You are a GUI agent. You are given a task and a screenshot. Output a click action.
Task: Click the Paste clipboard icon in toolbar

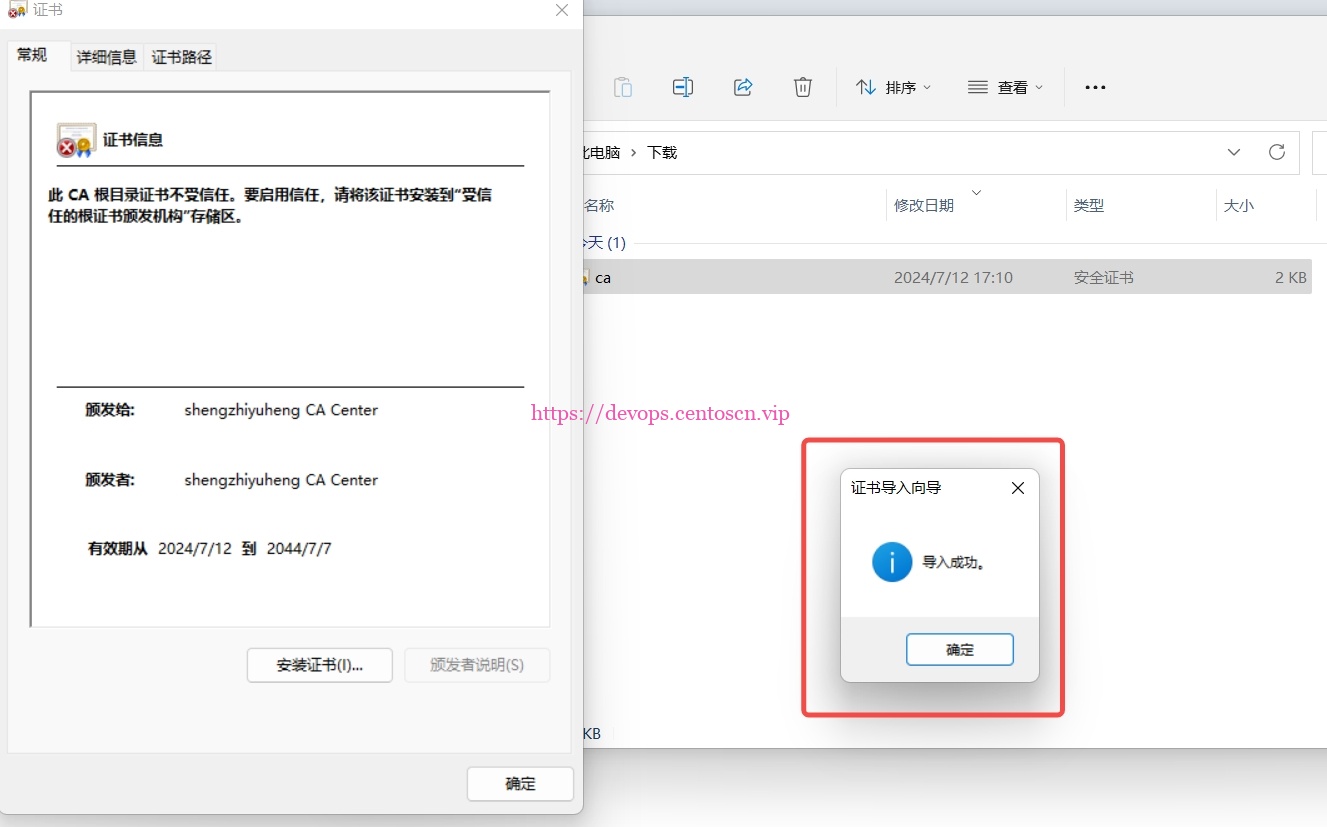[623, 87]
